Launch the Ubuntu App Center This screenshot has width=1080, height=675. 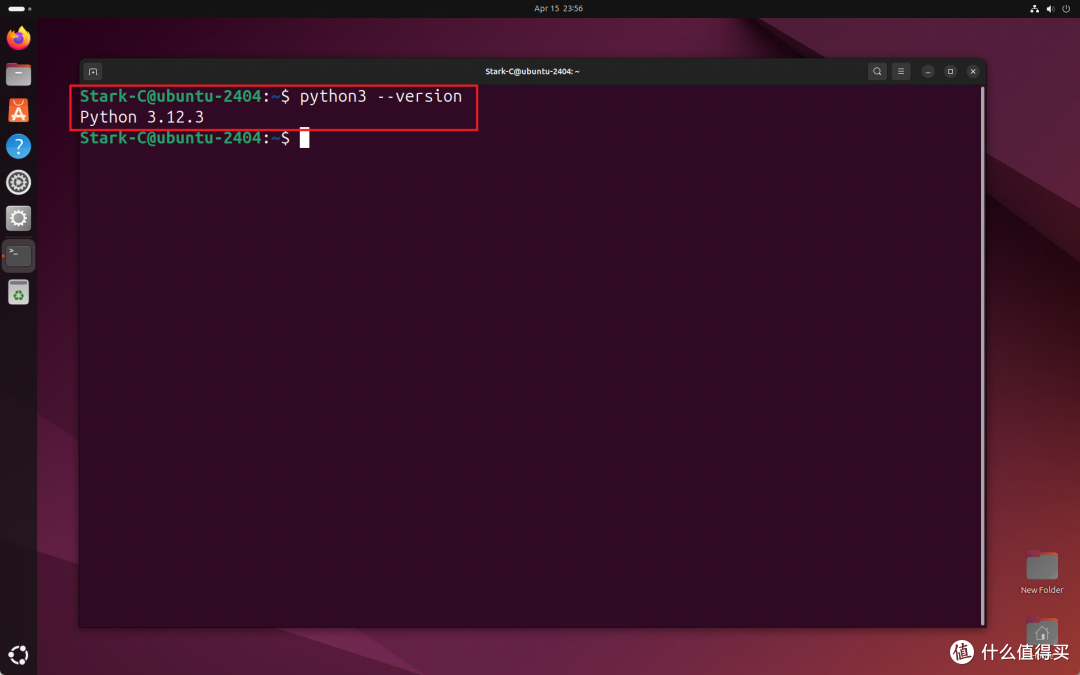[x=19, y=110]
